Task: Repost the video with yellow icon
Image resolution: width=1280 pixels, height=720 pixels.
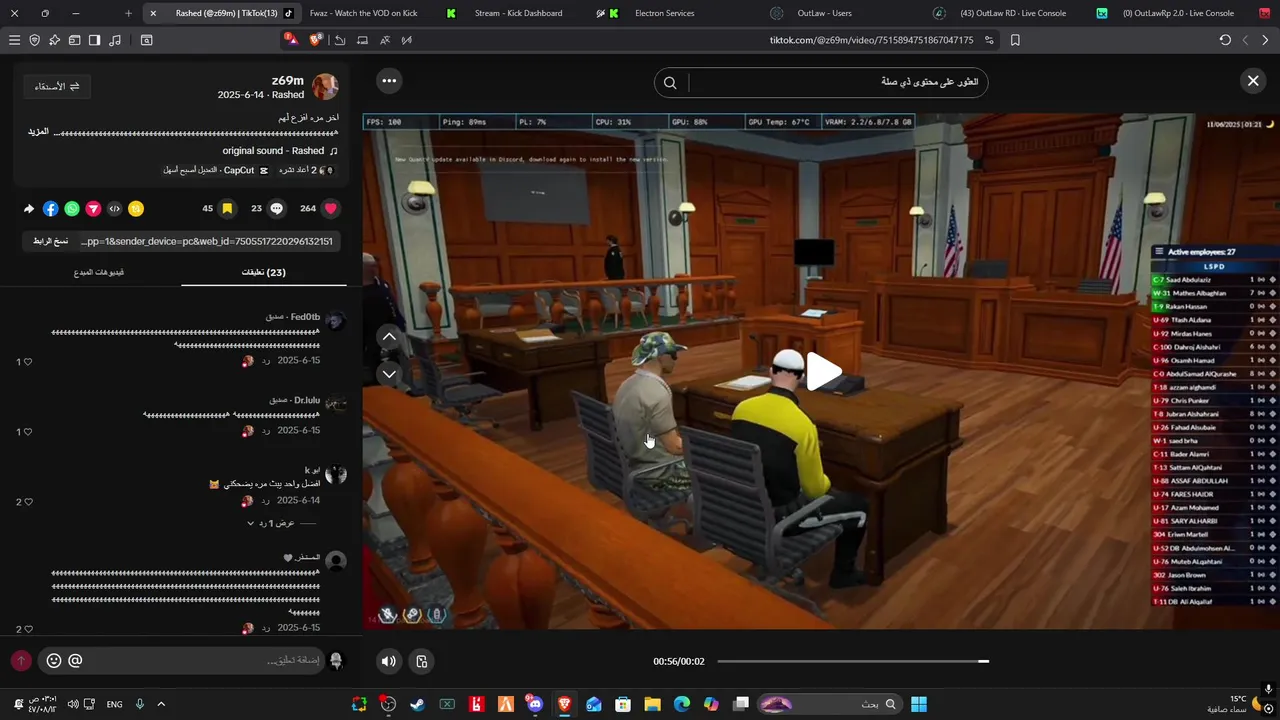Action: 136,209
